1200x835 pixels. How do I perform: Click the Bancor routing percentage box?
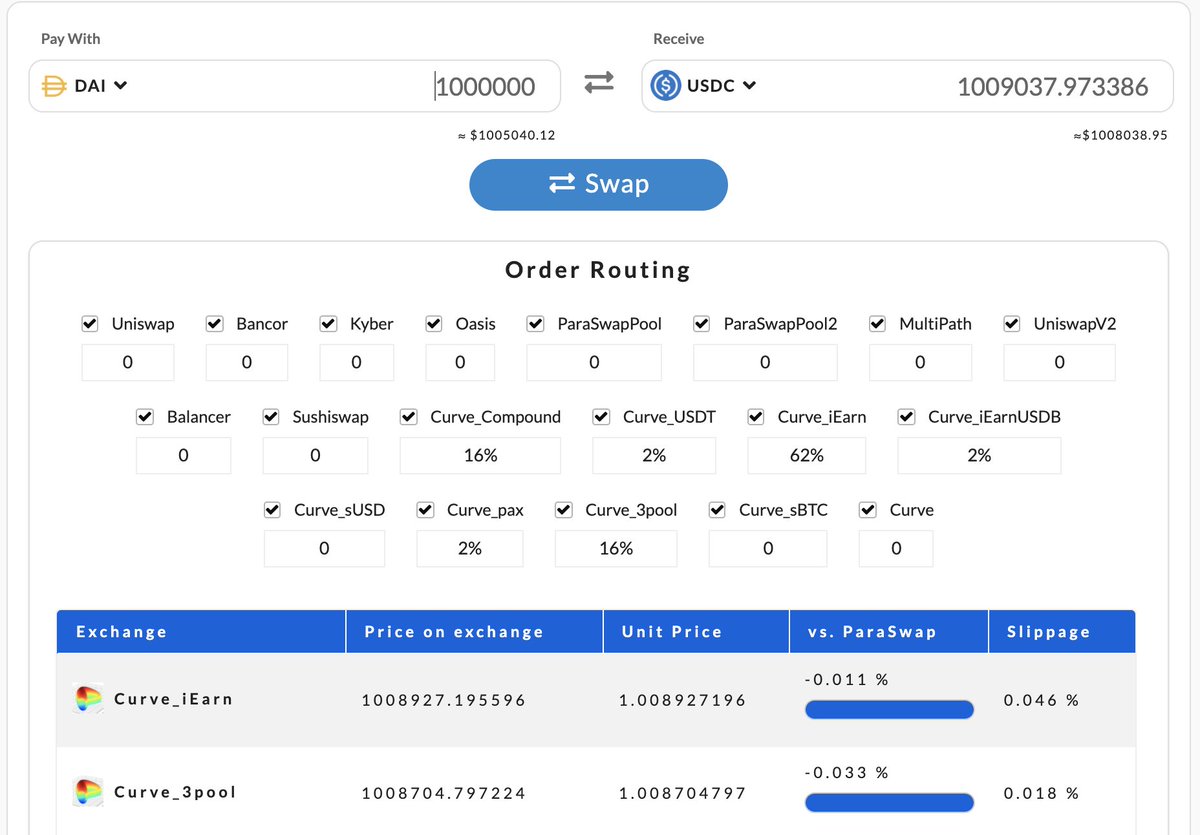coord(247,362)
